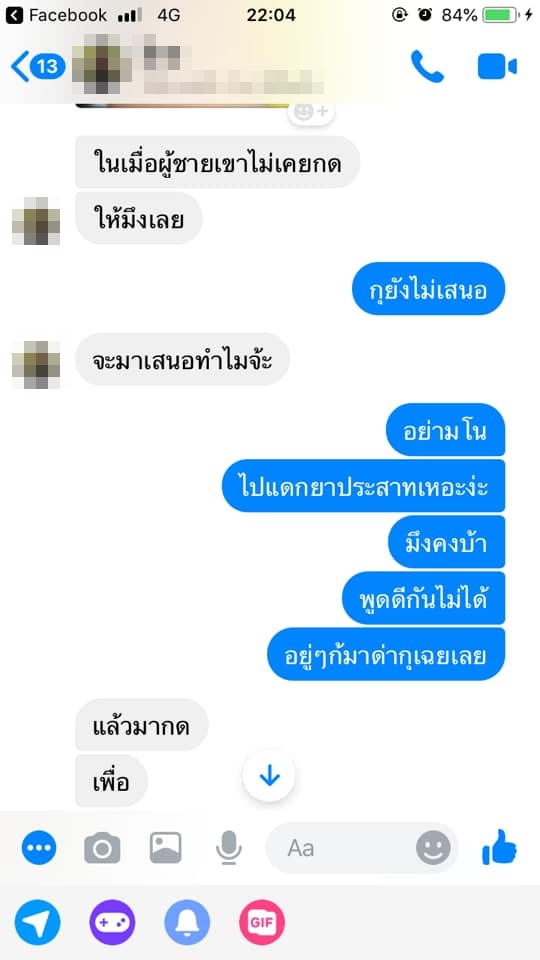Screen dimensions: 540x960
Task: Open the photo gallery picker icon
Action: pos(165,848)
